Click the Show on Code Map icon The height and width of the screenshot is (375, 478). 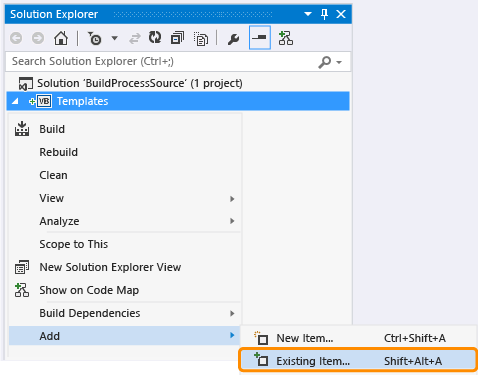[22, 290]
